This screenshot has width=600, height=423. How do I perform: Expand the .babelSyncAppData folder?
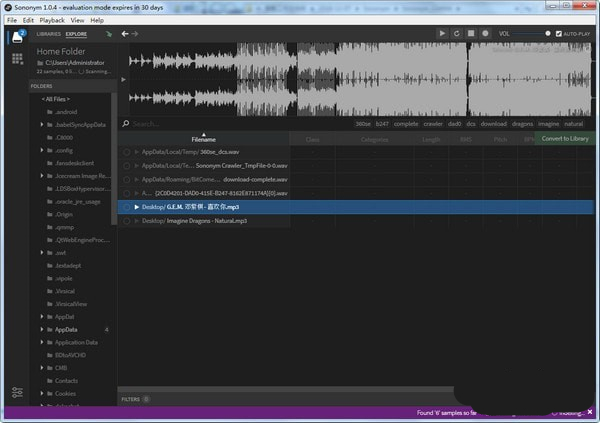(42, 125)
